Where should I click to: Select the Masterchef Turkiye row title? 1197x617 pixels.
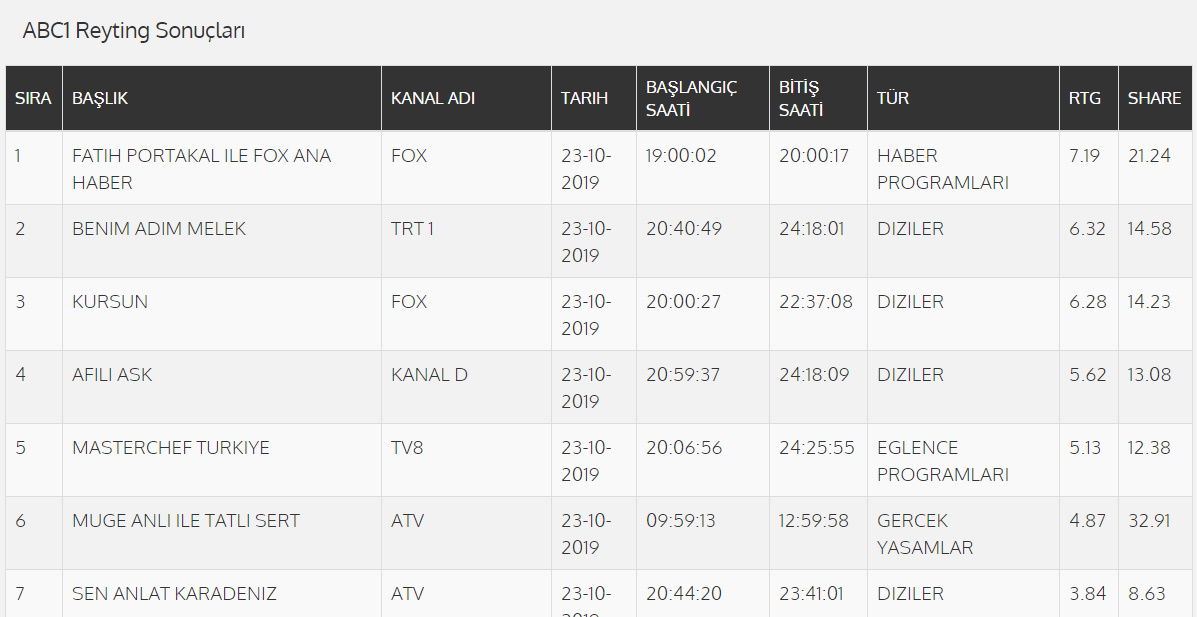(171, 448)
